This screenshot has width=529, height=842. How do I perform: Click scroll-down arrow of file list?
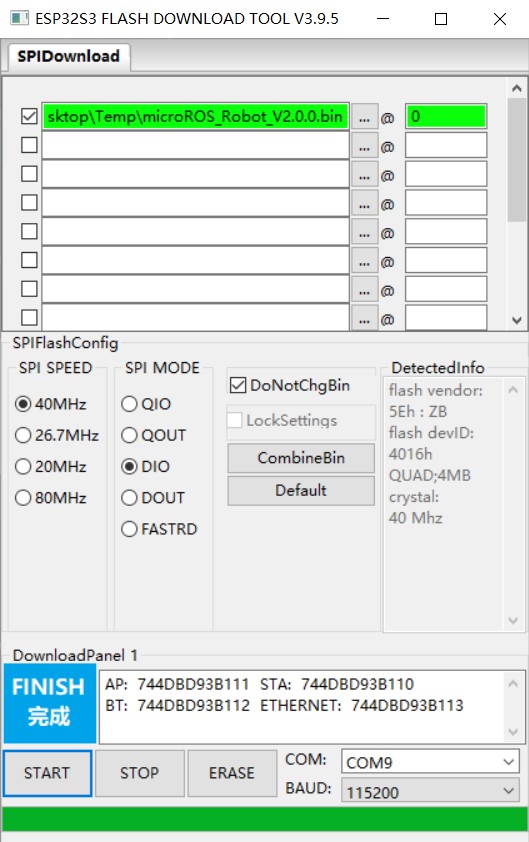[x=517, y=320]
